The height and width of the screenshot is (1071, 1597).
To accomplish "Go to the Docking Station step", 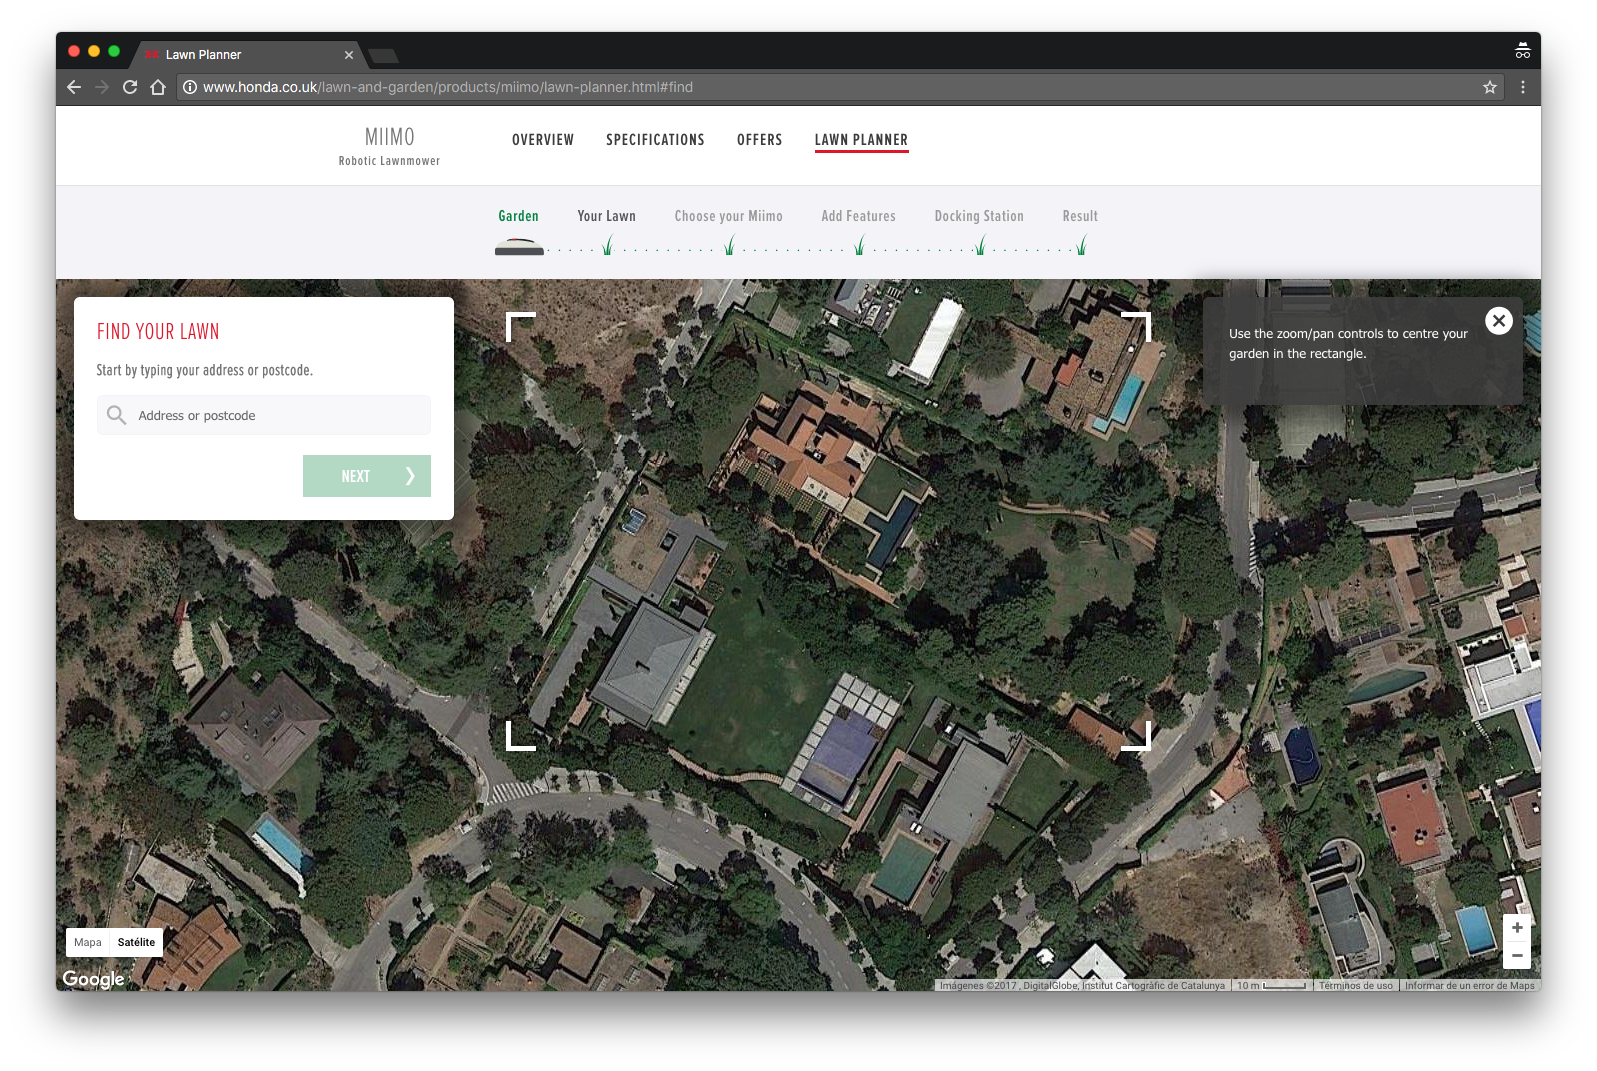I will (979, 216).
